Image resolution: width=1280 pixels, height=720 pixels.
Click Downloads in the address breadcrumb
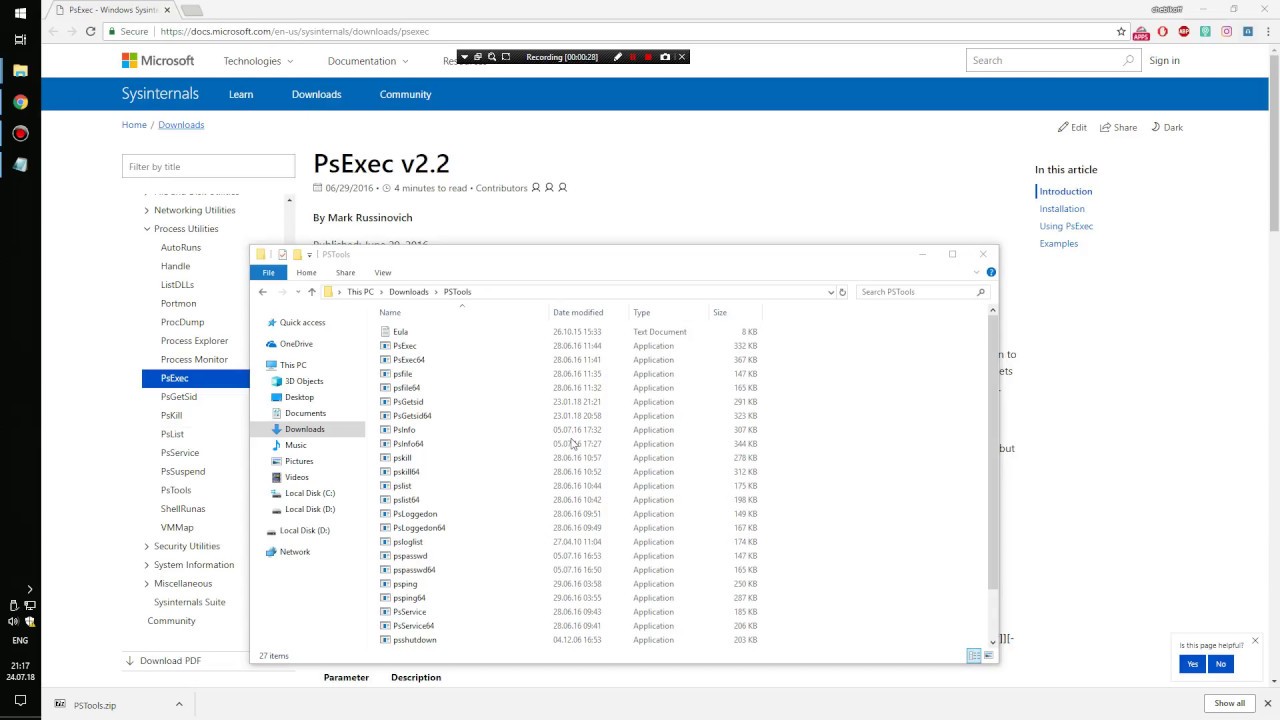click(x=409, y=292)
